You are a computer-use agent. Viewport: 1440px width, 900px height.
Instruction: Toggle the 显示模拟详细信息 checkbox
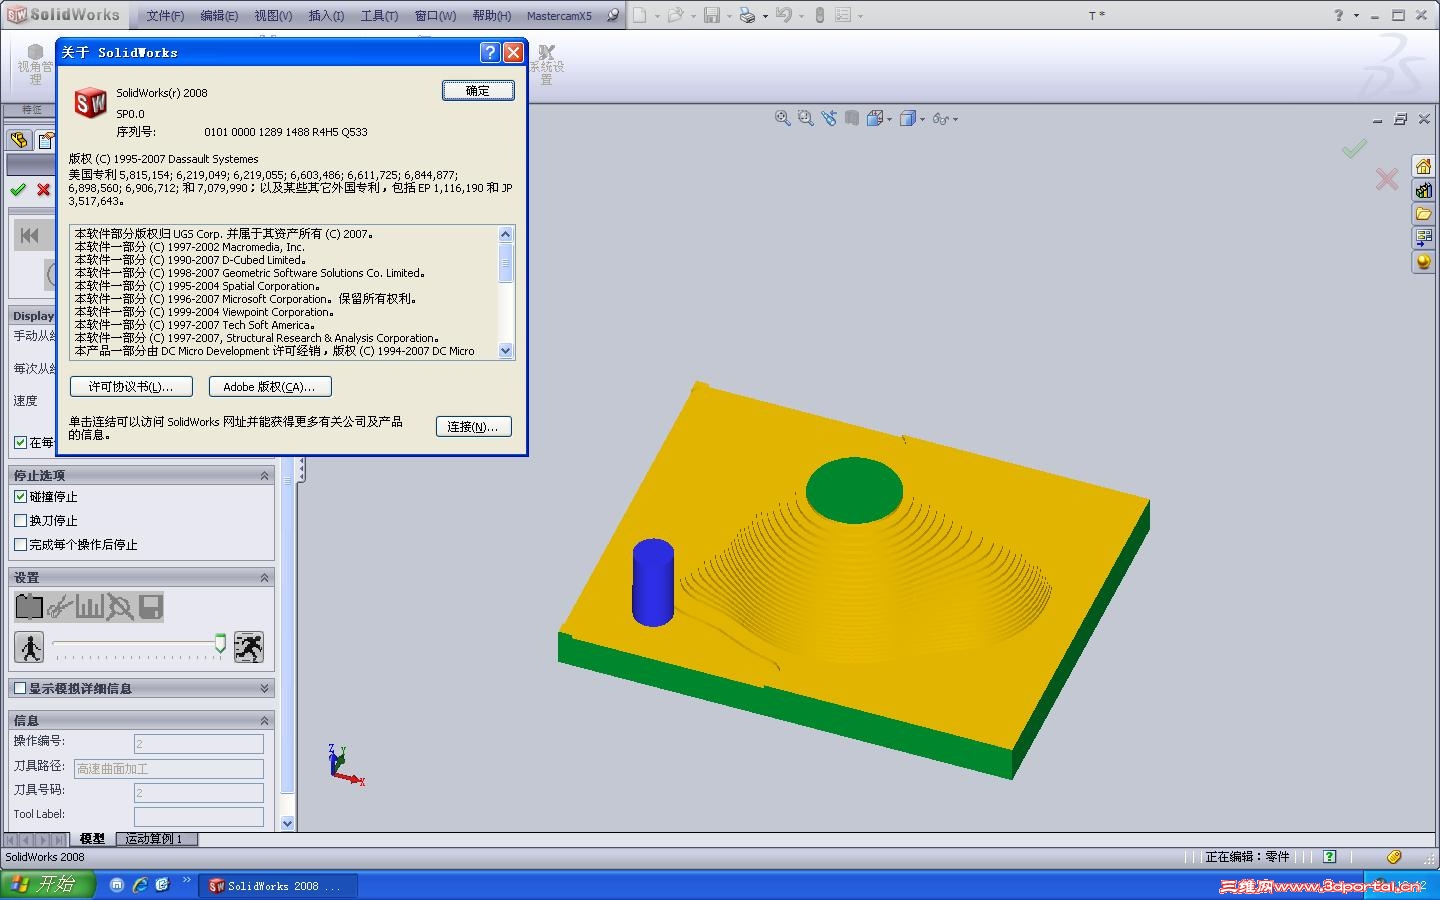pyautogui.click(x=20, y=688)
